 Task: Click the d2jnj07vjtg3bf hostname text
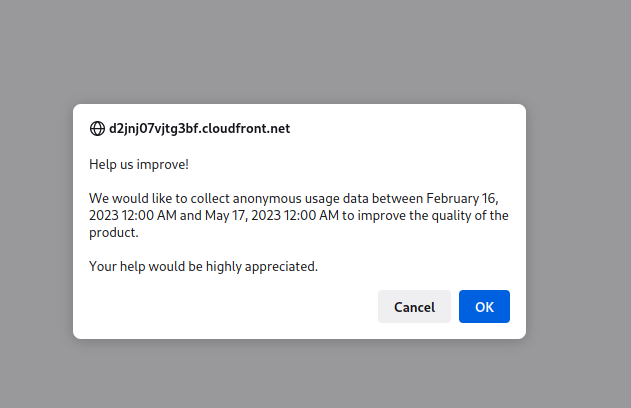coord(154,129)
